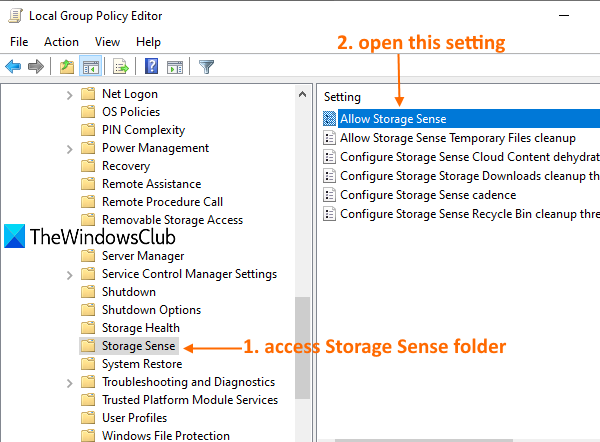
Task: Click the Forward arrow toolbar button
Action: [x=36, y=67]
